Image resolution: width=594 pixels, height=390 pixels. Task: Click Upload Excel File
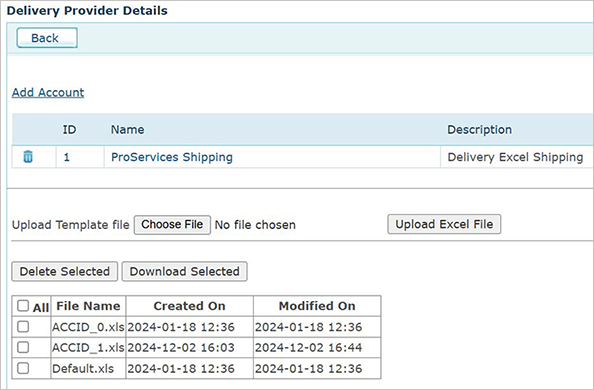[444, 224]
